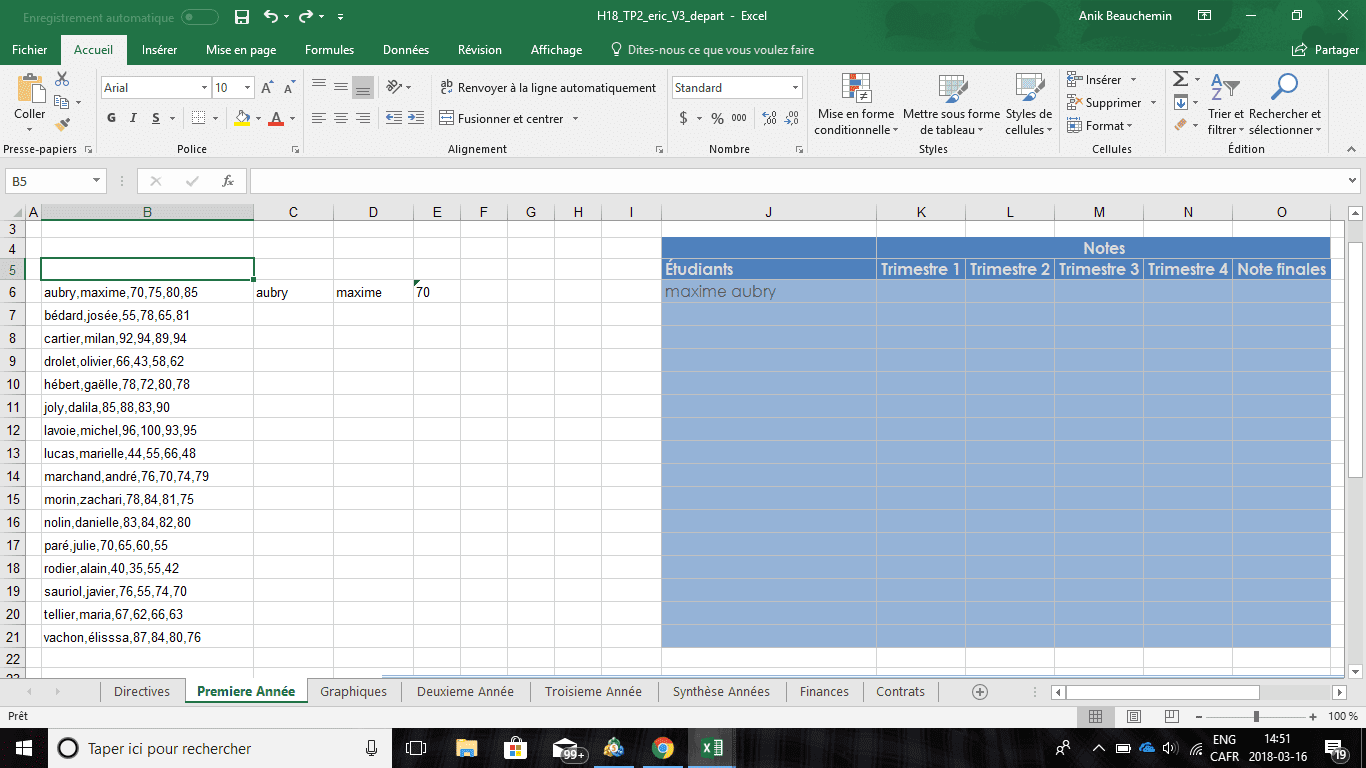This screenshot has width=1366, height=768.
Task: Expand the Arial font name dropdown
Action: [204, 88]
